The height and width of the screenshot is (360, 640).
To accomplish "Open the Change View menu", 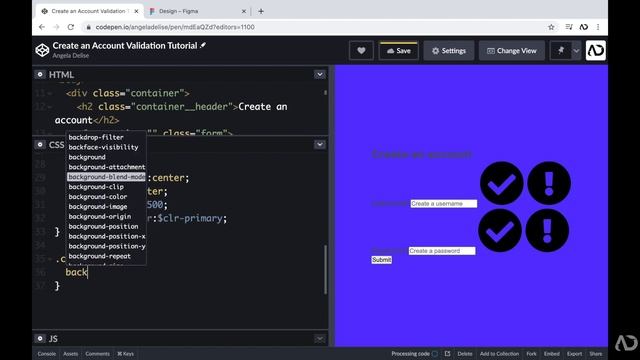I will coord(512,51).
